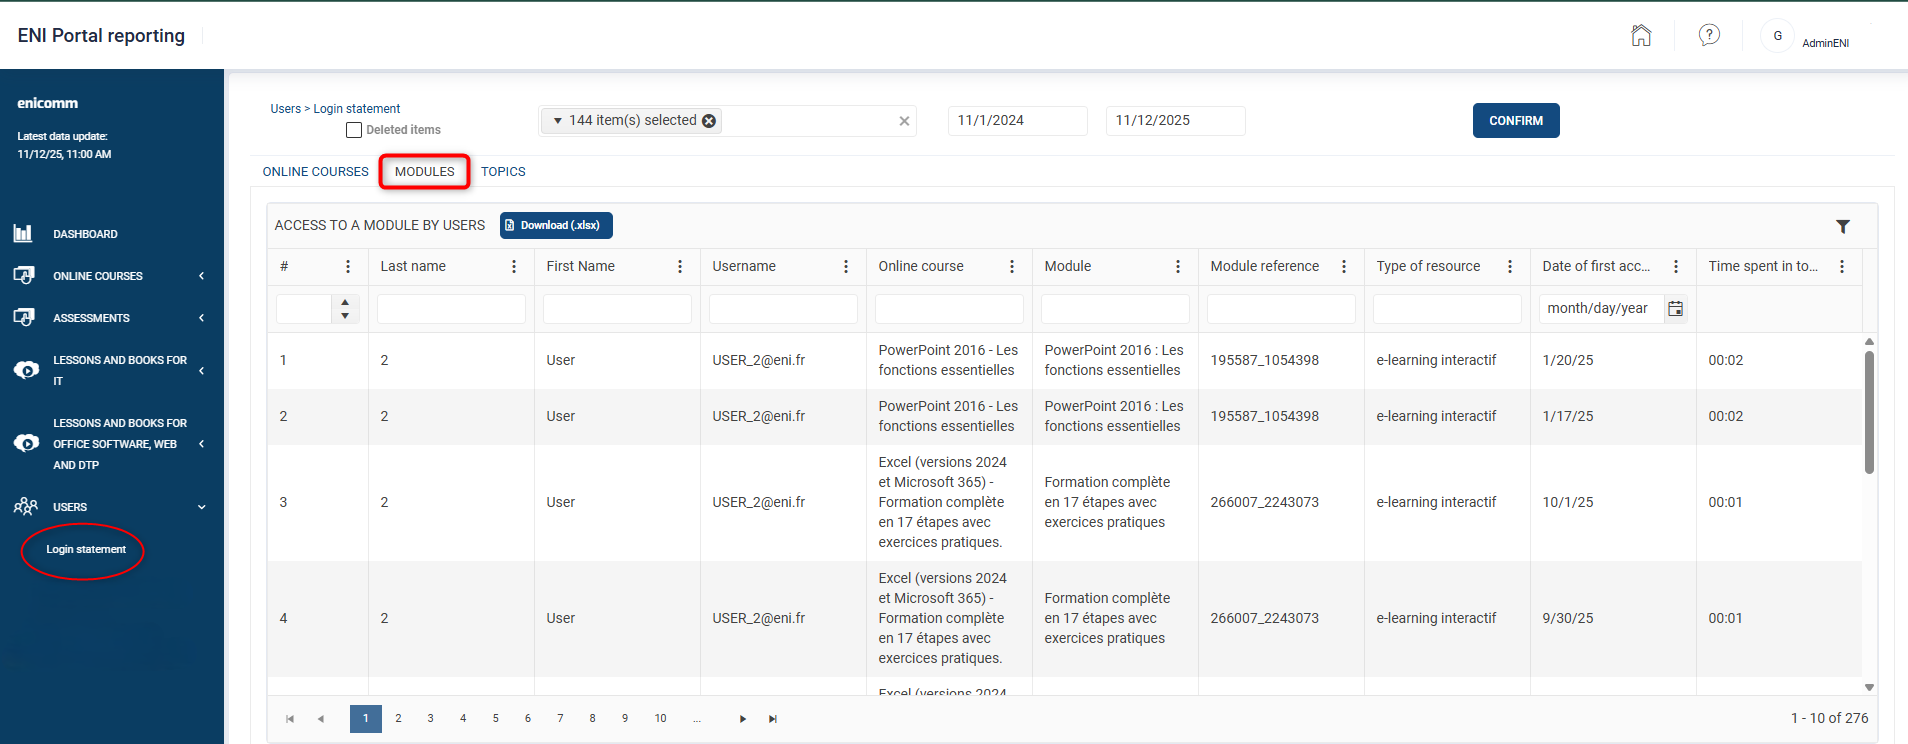Viewport: 1908px width, 744px height.
Task: Open the Username column menu
Action: [846, 267]
